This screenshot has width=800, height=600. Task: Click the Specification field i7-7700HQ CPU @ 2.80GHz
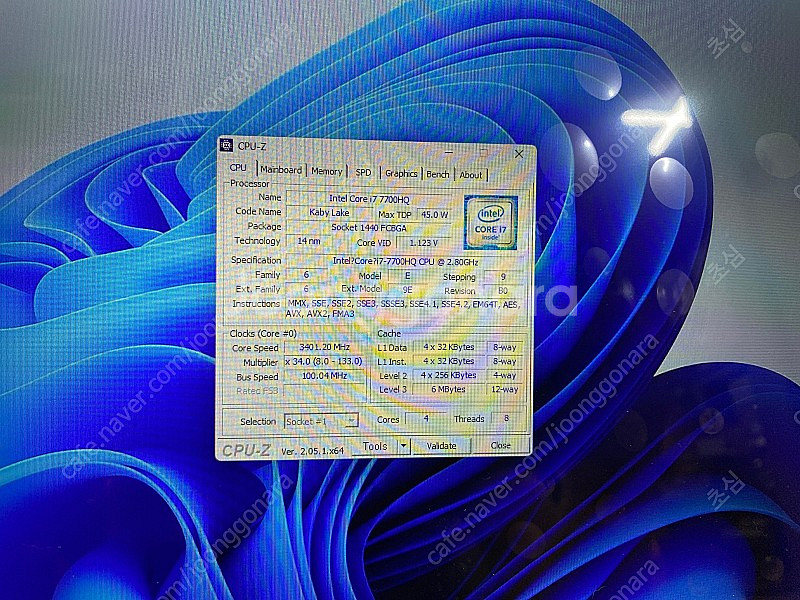click(405, 261)
